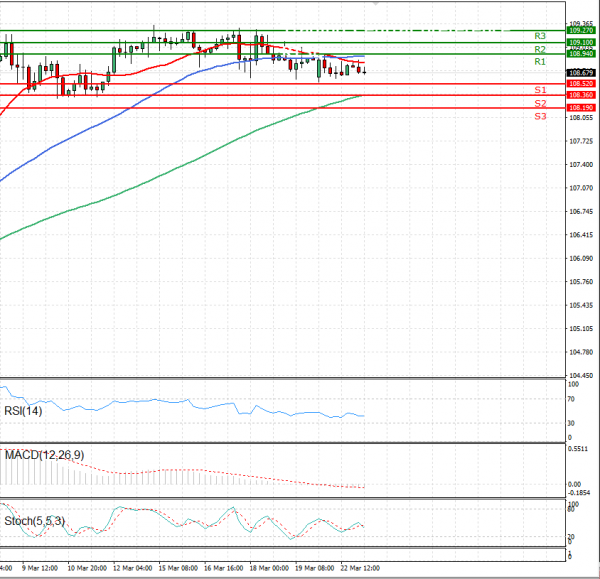Click the red 108.520 price tag

click(x=580, y=84)
